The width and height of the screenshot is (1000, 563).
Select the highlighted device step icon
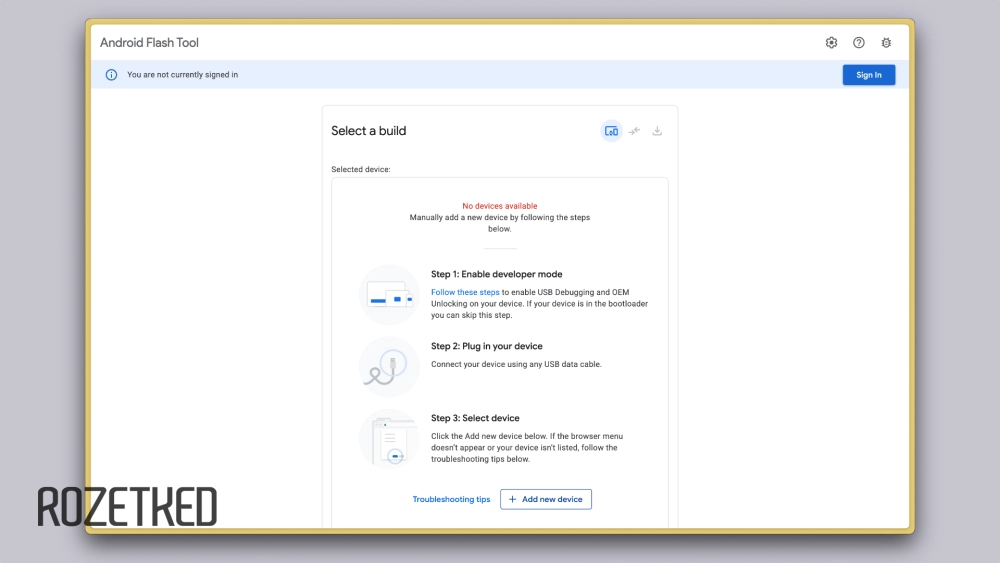(x=611, y=131)
